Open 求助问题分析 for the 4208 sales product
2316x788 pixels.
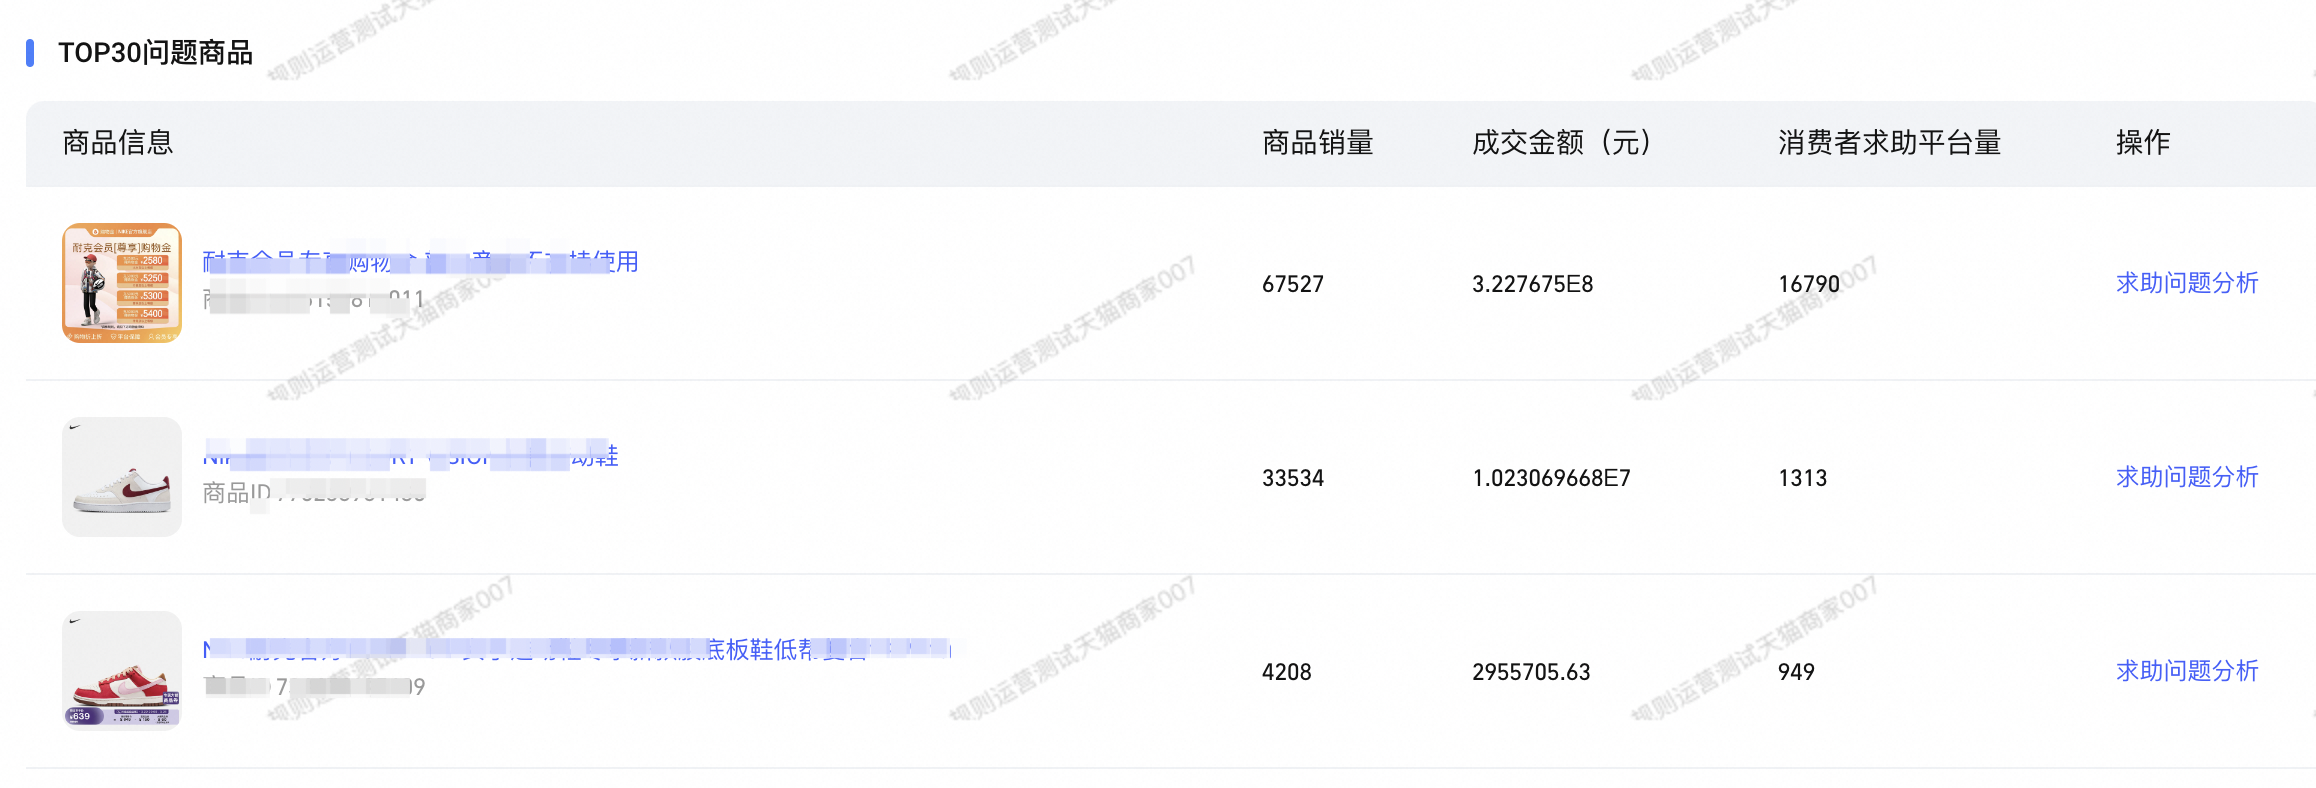pos(2187,671)
